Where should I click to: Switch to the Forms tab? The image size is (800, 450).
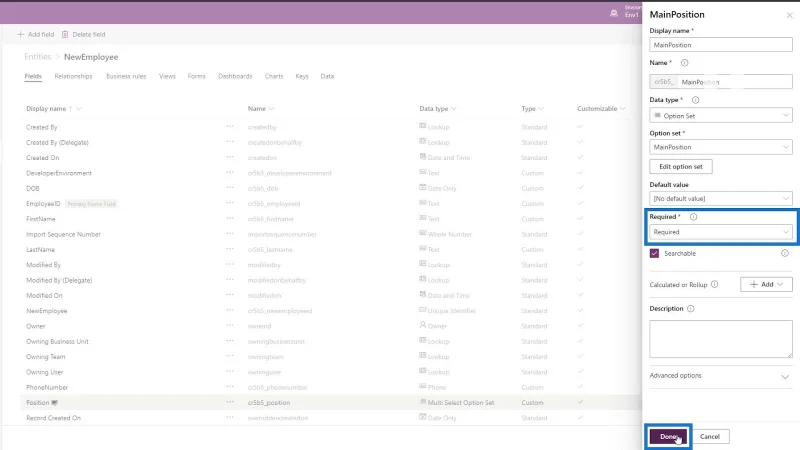(196, 76)
